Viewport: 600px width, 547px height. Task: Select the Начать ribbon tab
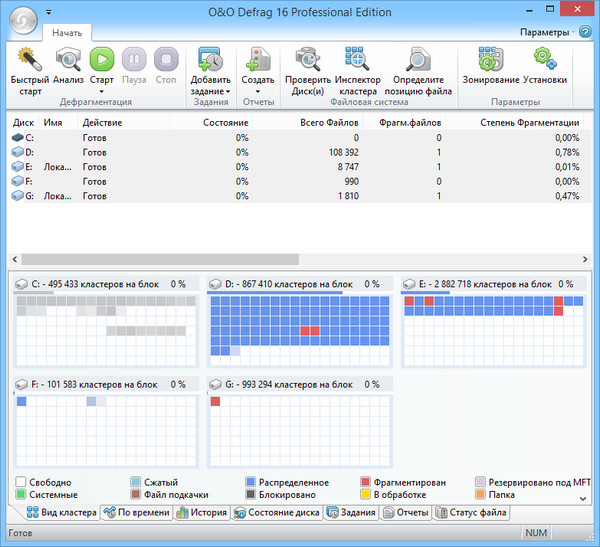pos(68,34)
